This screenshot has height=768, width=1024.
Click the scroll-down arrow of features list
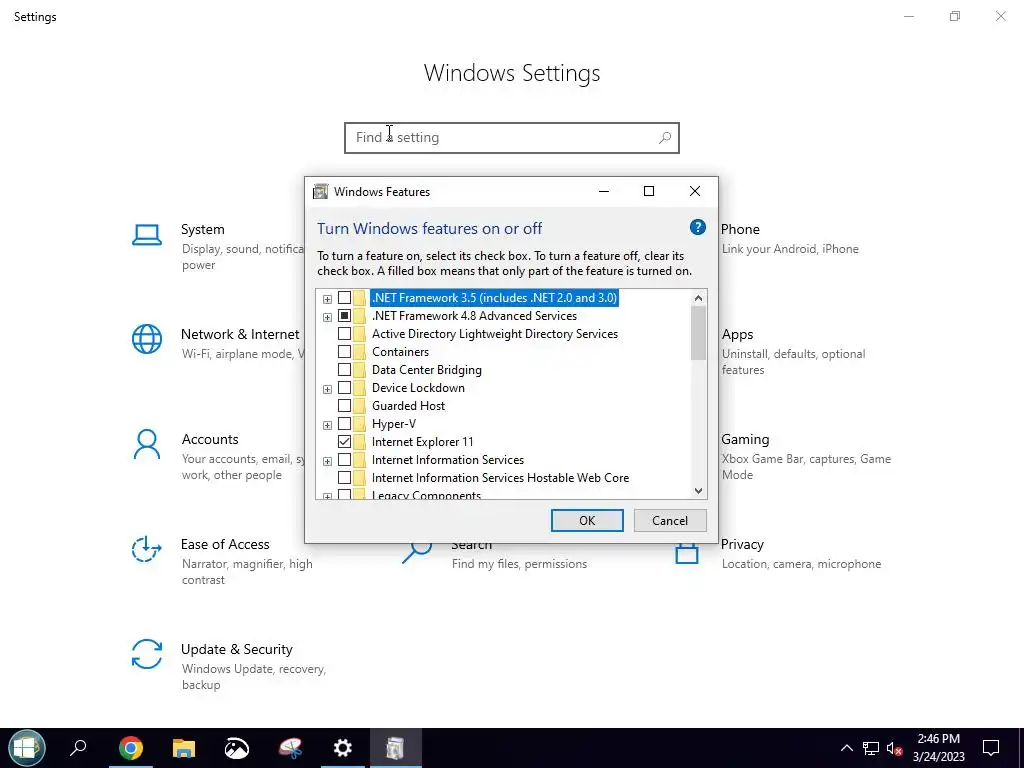pyautogui.click(x=698, y=491)
